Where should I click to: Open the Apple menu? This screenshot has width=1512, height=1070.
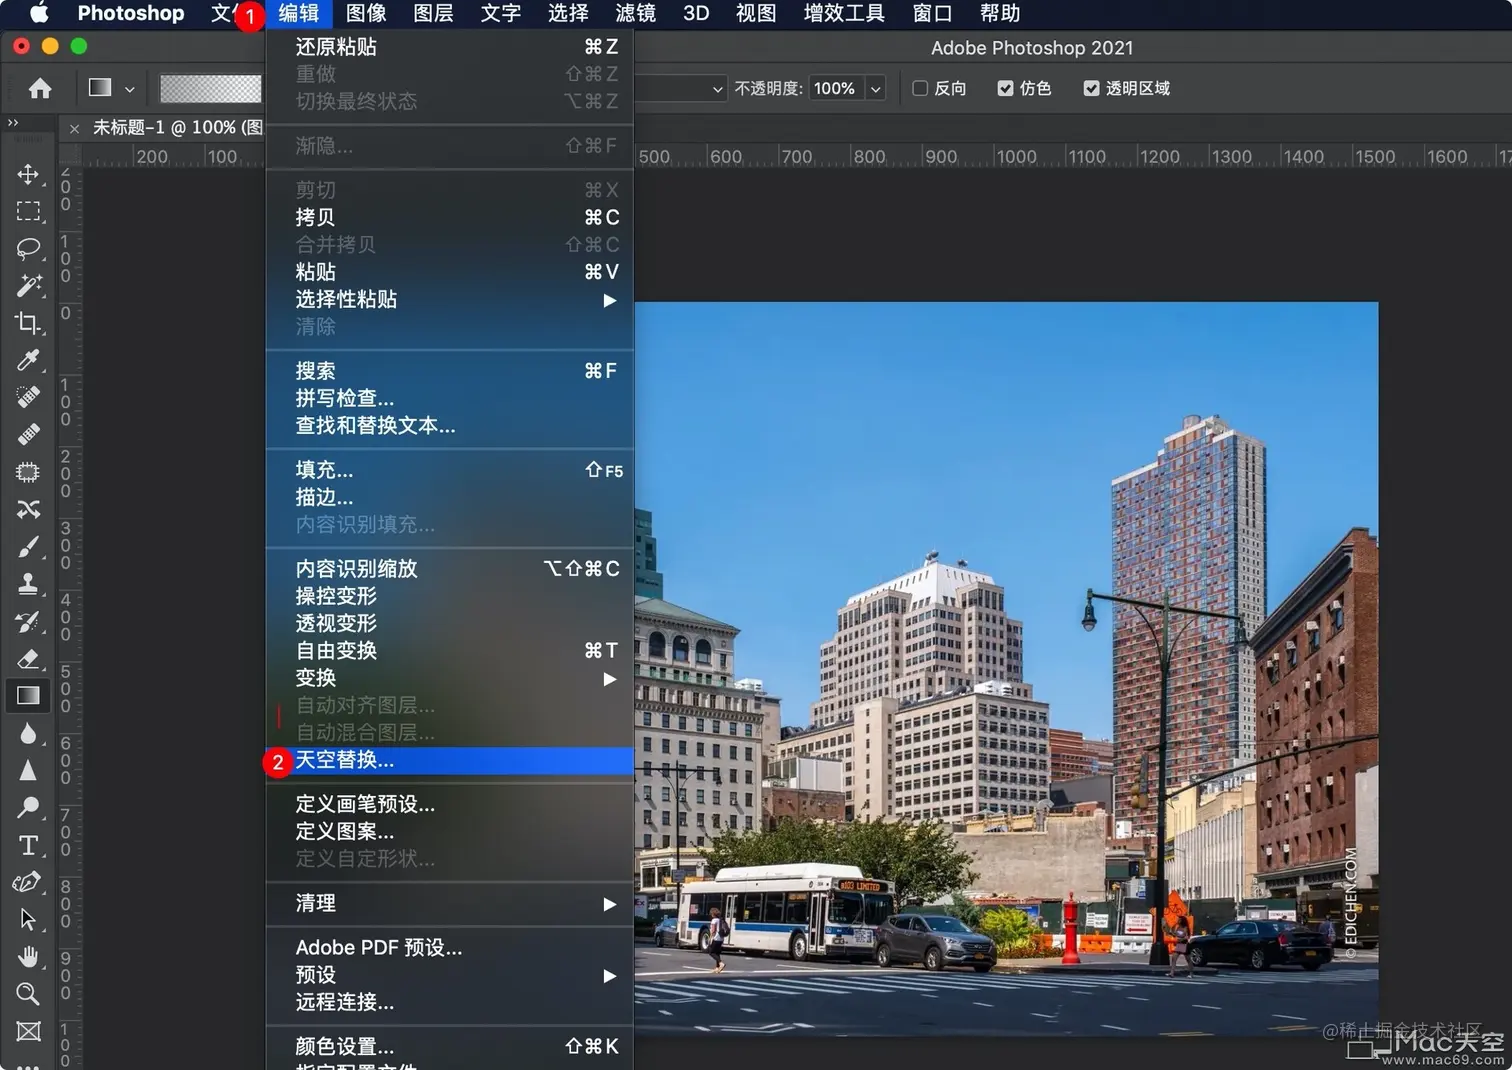[38, 13]
